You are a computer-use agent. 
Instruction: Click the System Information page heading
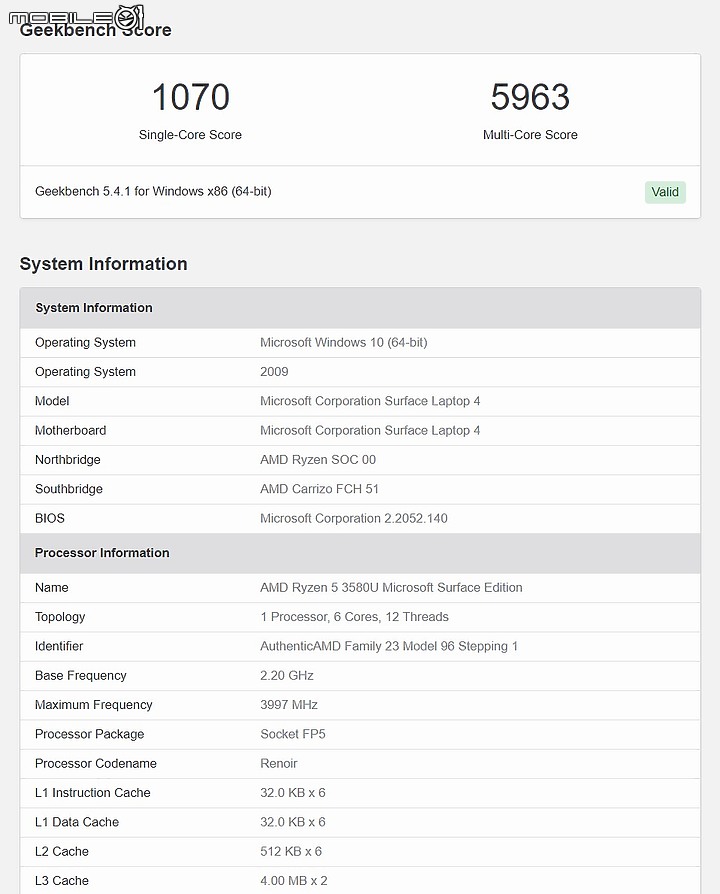pos(103,264)
